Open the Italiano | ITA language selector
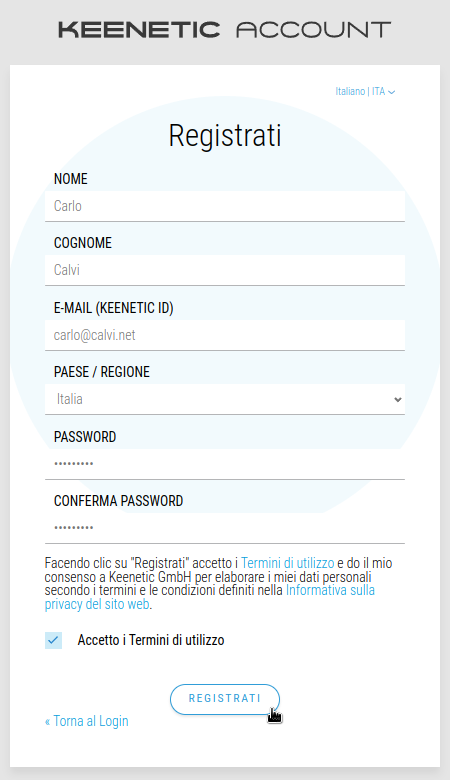 coord(365,92)
